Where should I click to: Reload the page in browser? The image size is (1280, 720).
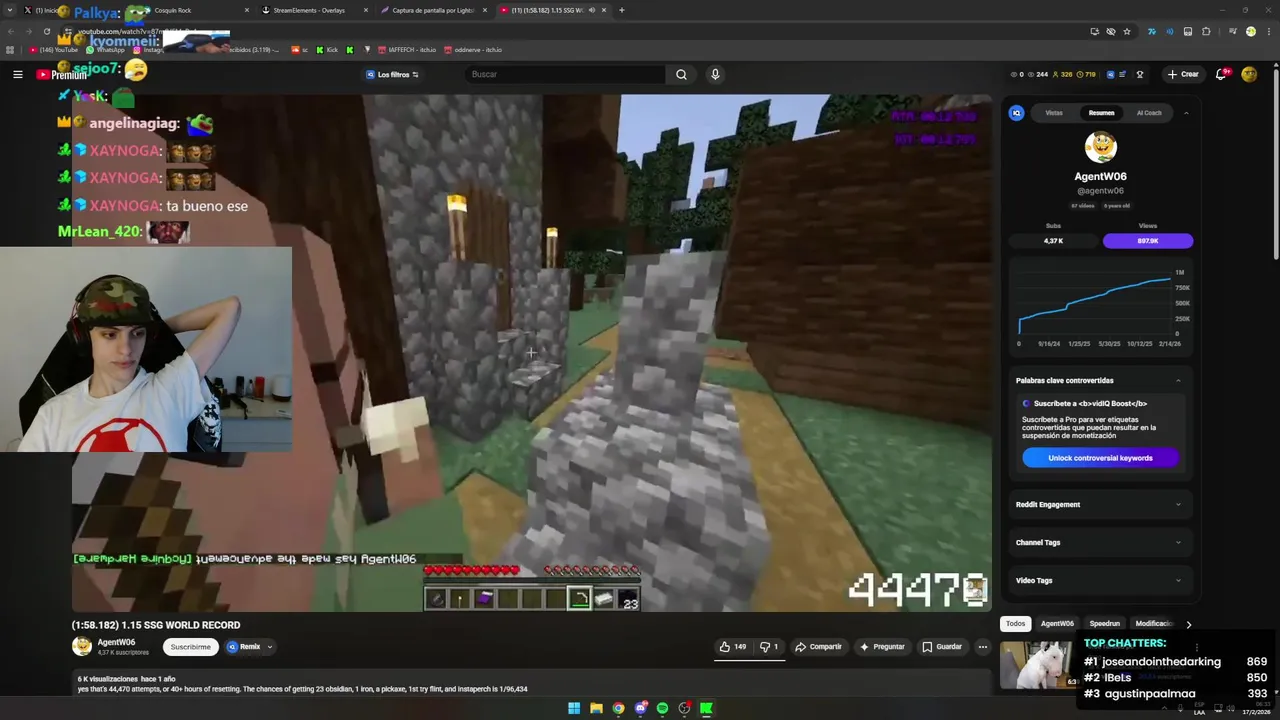coord(46,31)
